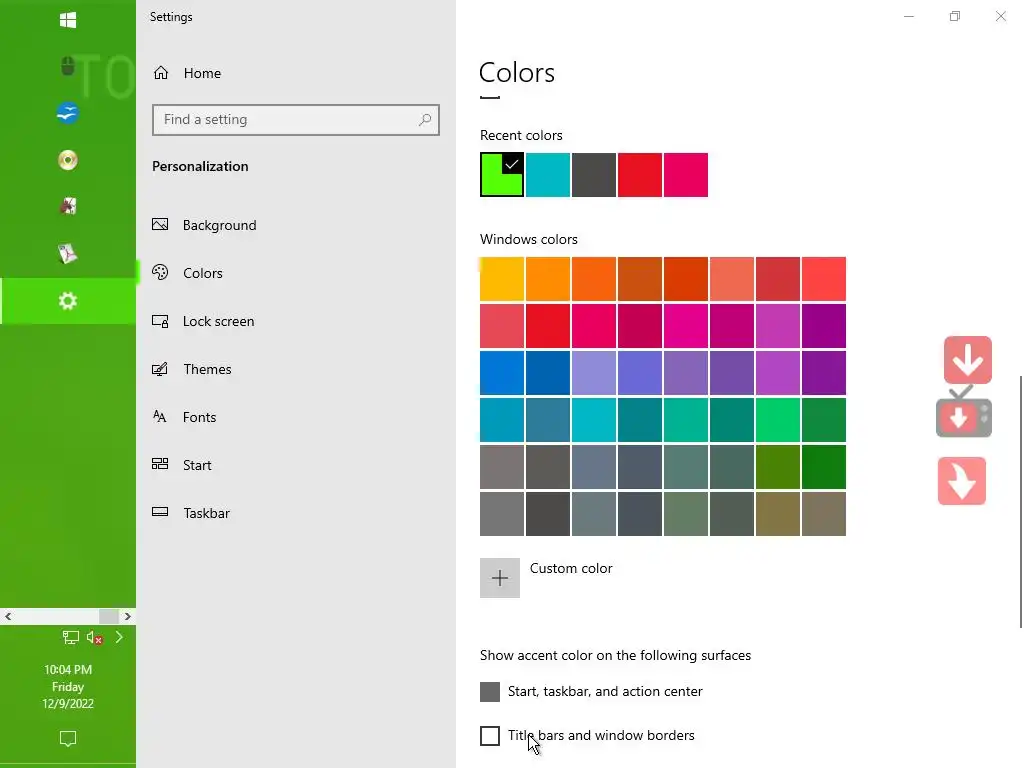Pick the teal recent color swatch
This screenshot has width=1024, height=768.
pos(548,175)
